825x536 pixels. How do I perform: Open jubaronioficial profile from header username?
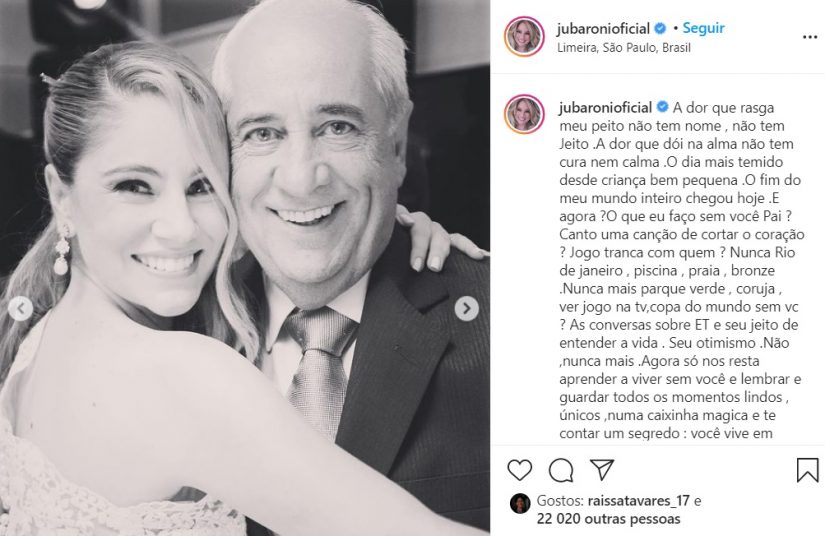click(x=604, y=28)
